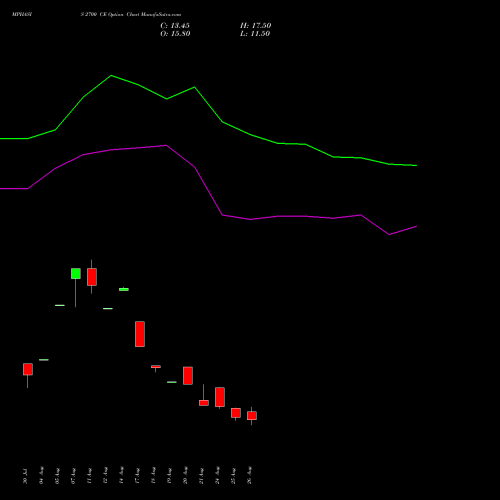Image resolution: width=500 pixels, height=500 pixels.
Task: Click the '05 Aug' date axis label
Action: point(57,476)
